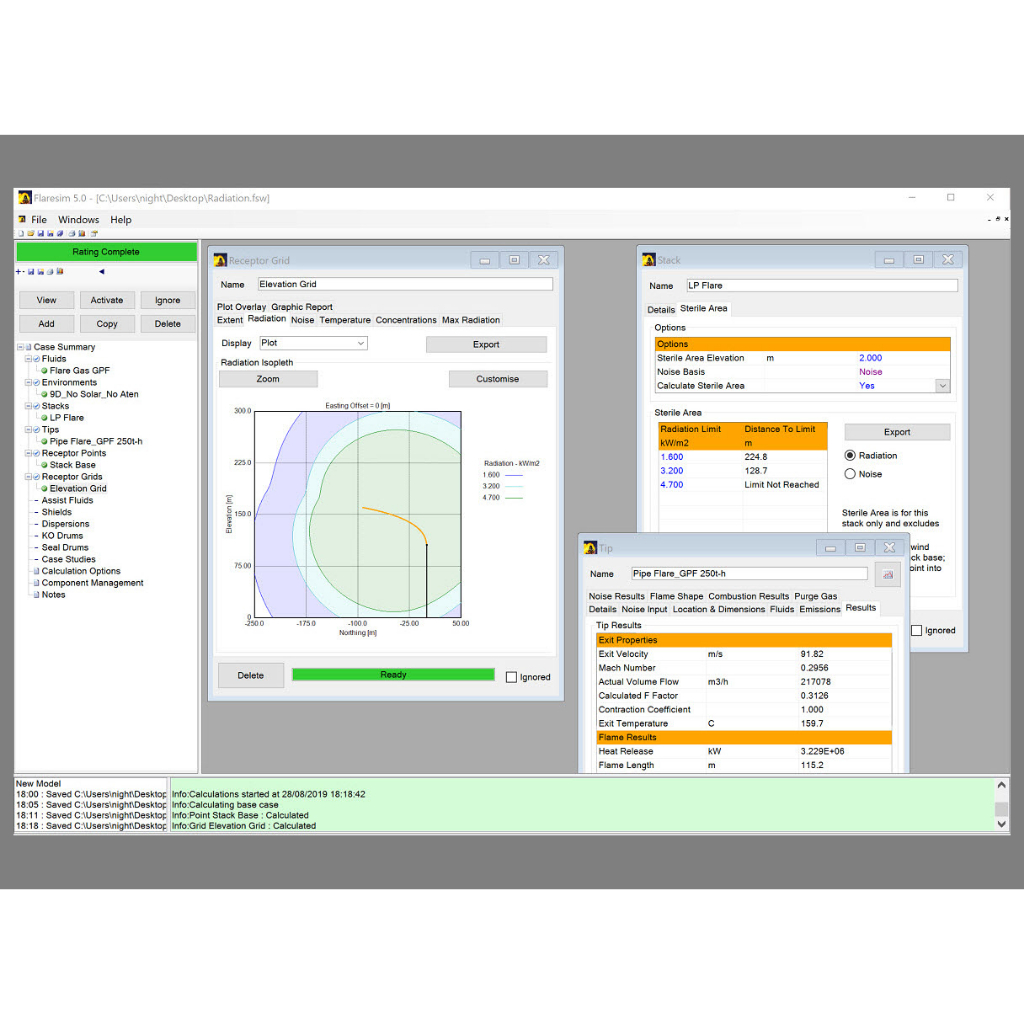Click the New file icon in main toolbar
Image resolution: width=1024 pixels, height=1024 pixels.
coord(19,233)
